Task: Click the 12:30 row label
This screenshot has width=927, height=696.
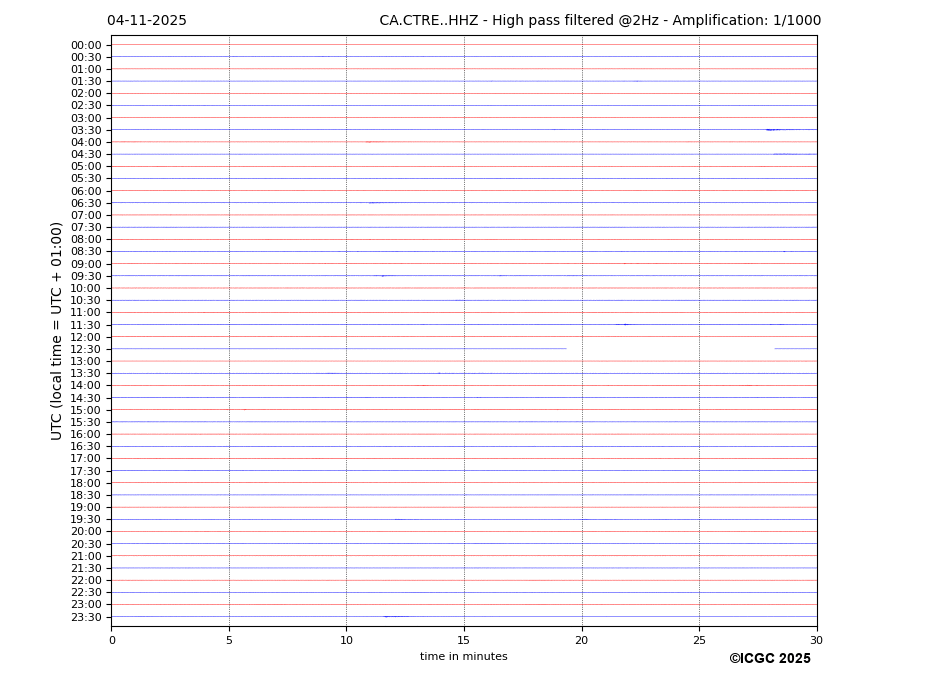Action: (86, 349)
